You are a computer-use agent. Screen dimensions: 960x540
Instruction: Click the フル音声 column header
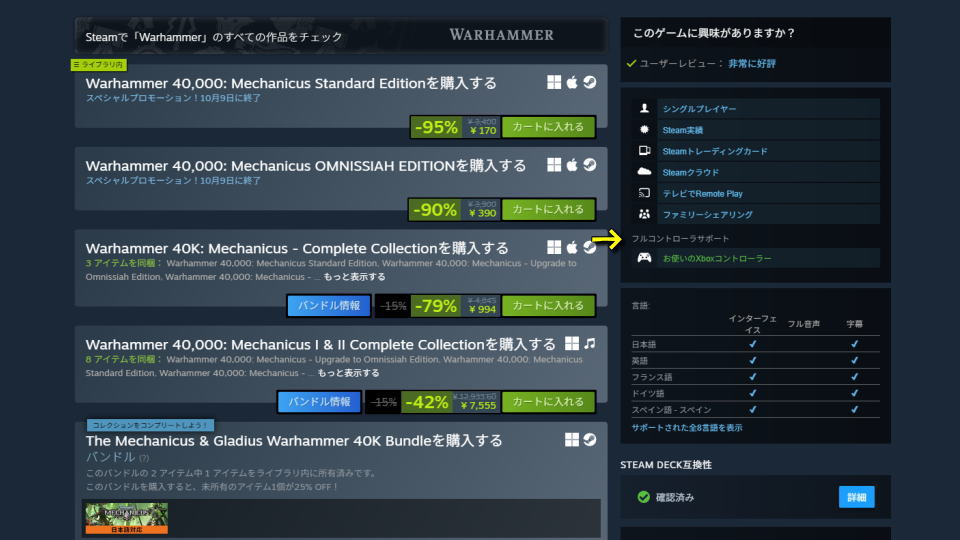[803, 324]
